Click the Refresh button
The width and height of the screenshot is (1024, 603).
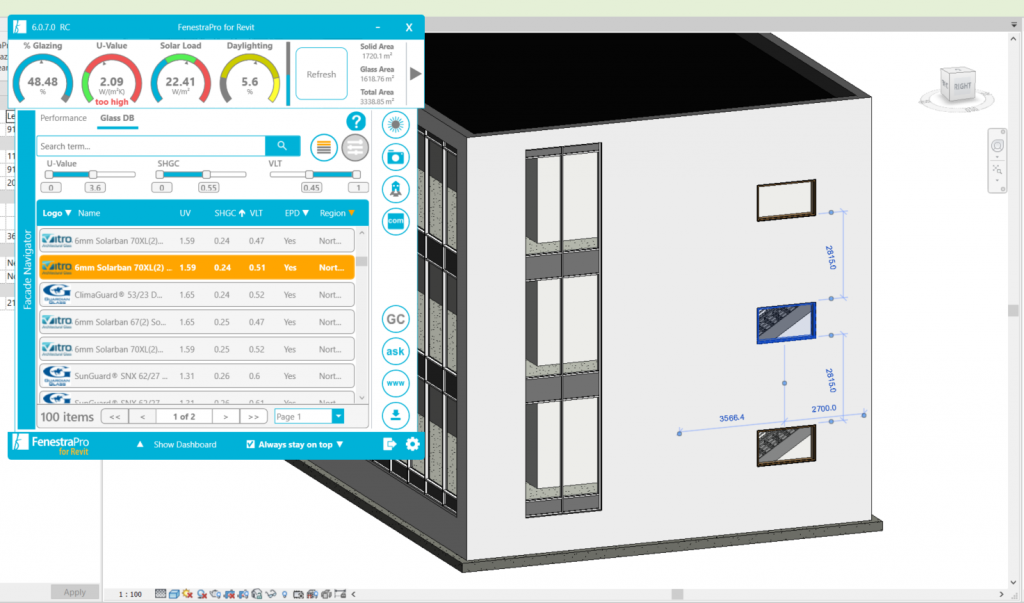pos(321,74)
